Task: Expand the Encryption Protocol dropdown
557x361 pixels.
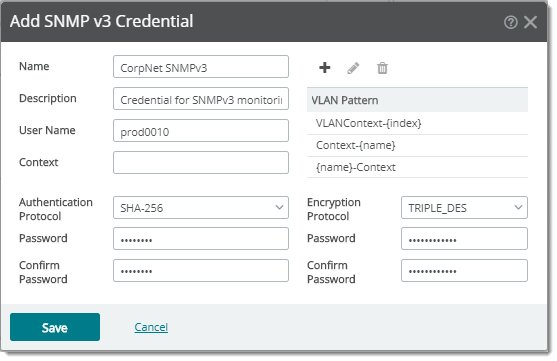Action: (464, 208)
